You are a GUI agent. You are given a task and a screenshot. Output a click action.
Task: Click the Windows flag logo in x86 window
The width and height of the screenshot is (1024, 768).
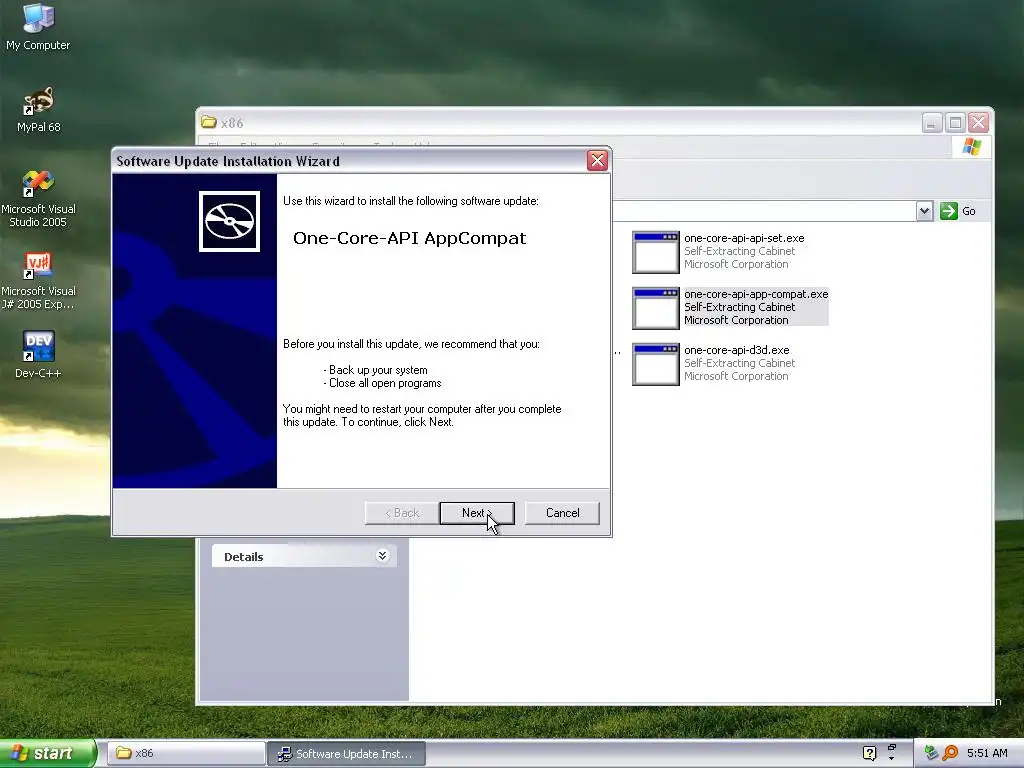click(971, 146)
